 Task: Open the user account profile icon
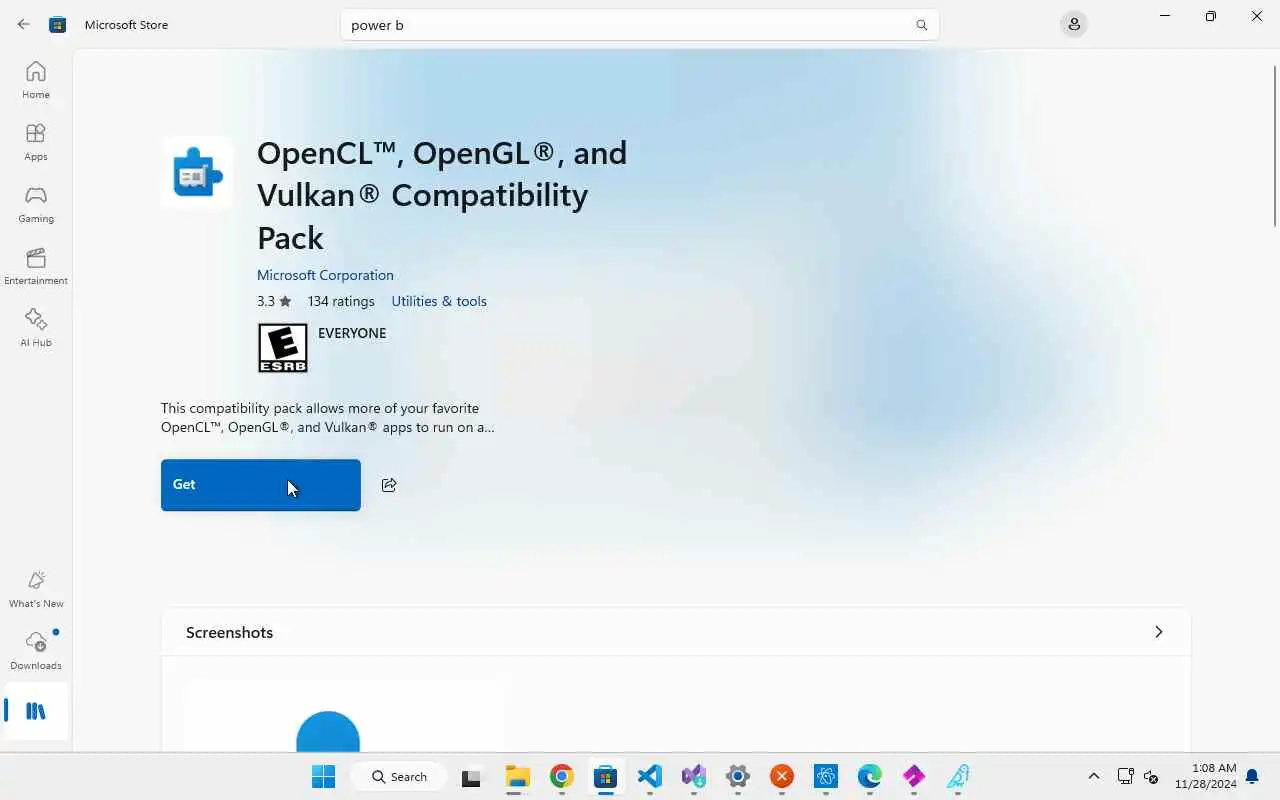coord(1074,24)
